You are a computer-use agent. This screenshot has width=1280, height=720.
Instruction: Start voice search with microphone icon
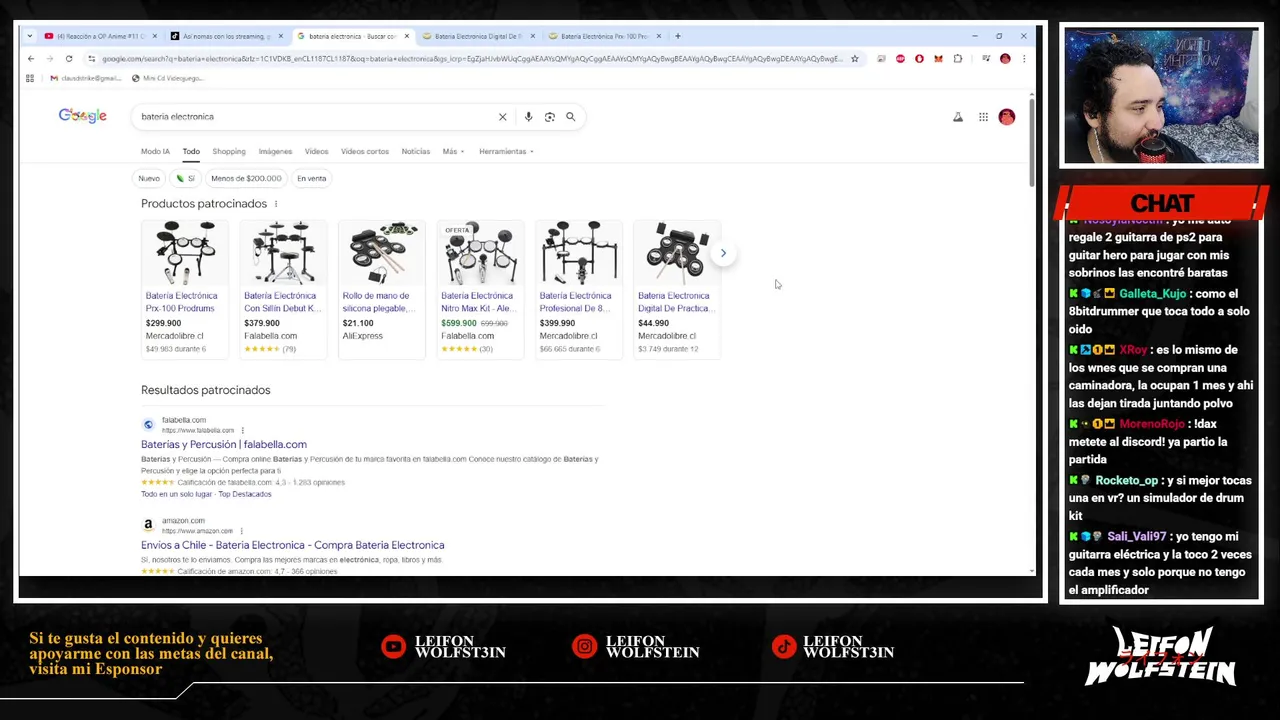point(528,117)
